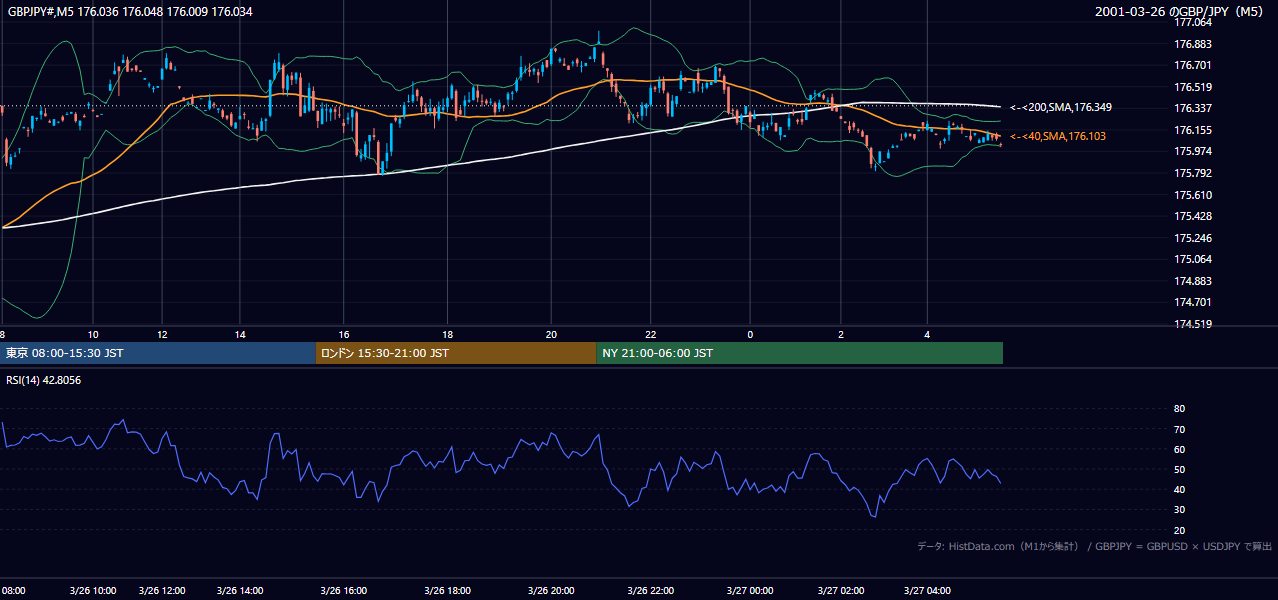This screenshot has height=600, width=1278.
Task: Click the 3/26 12:00 time label
Action: (163, 590)
